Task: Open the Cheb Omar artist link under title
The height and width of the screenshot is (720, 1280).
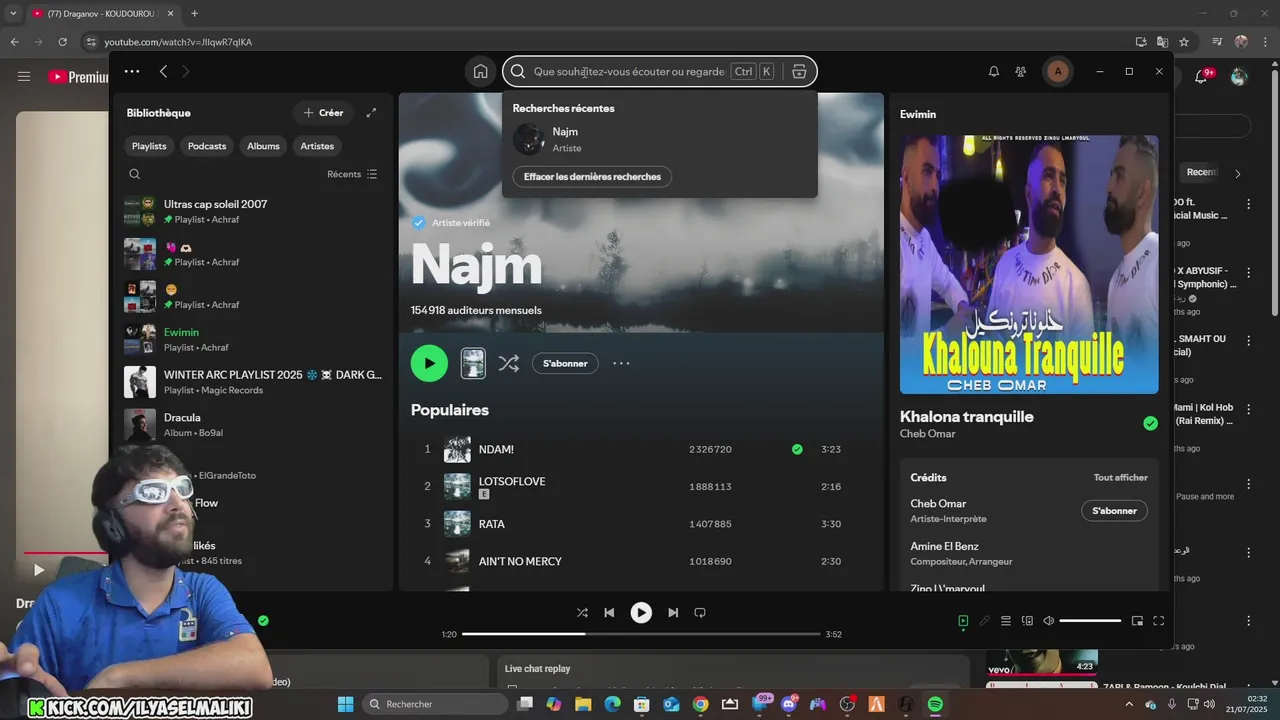Action: [927, 434]
